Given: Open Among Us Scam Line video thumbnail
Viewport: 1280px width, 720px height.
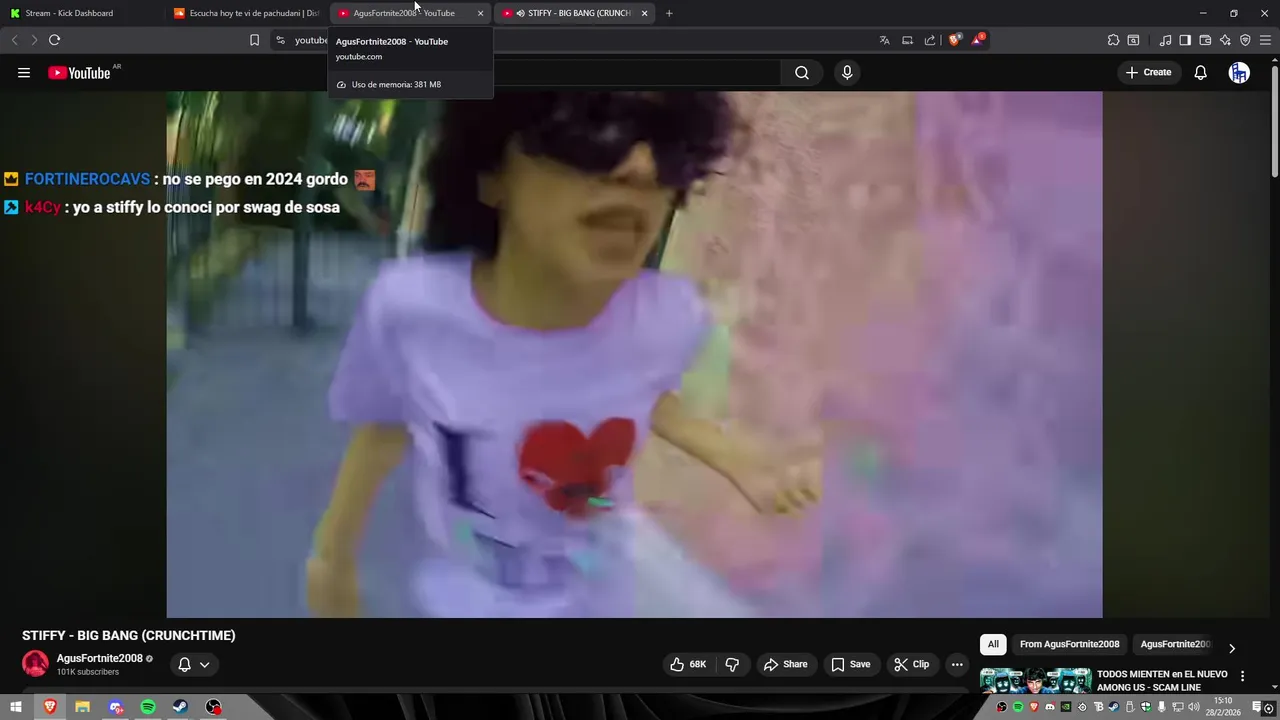Looking at the screenshot, I should pyautogui.click(x=1035, y=680).
